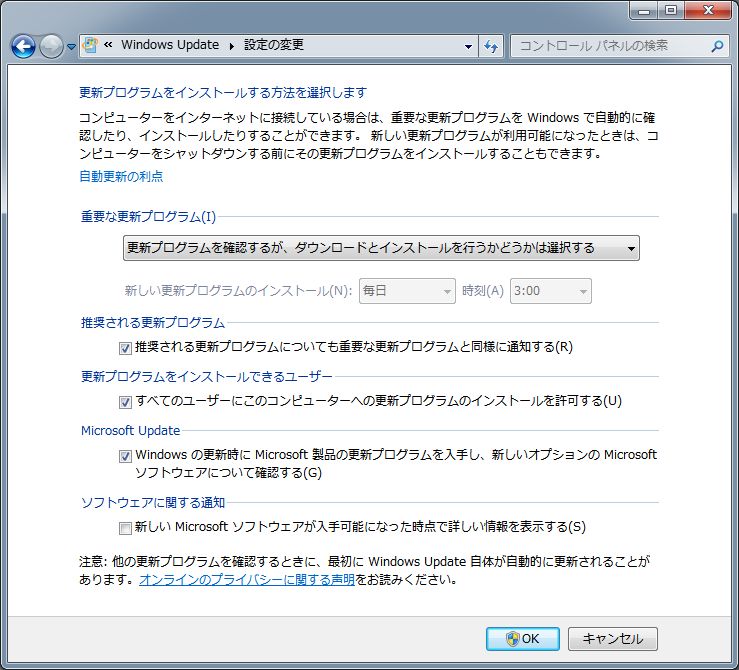
Task: Click the disabled 3:00 time dropdown
Action: click(x=550, y=291)
